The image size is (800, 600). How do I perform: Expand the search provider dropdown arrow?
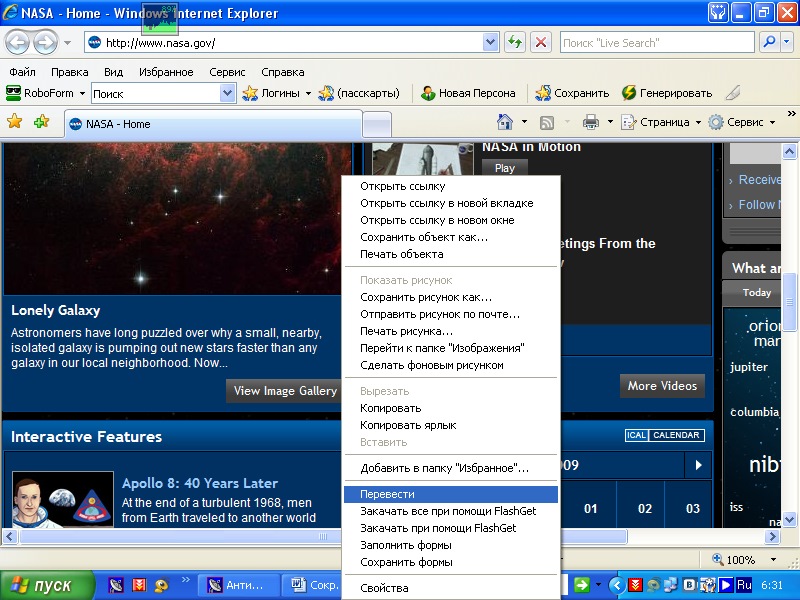click(788, 43)
